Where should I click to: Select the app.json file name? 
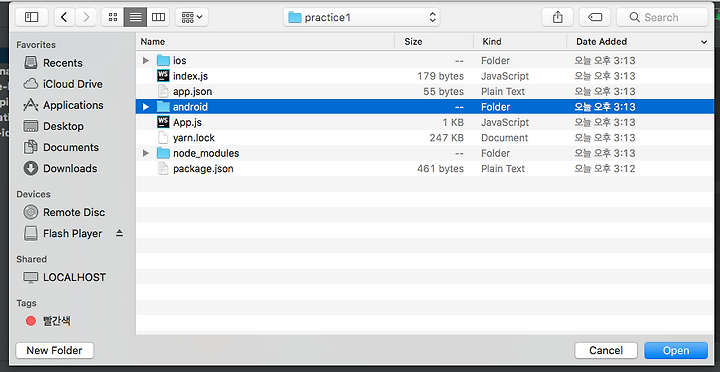[192, 91]
